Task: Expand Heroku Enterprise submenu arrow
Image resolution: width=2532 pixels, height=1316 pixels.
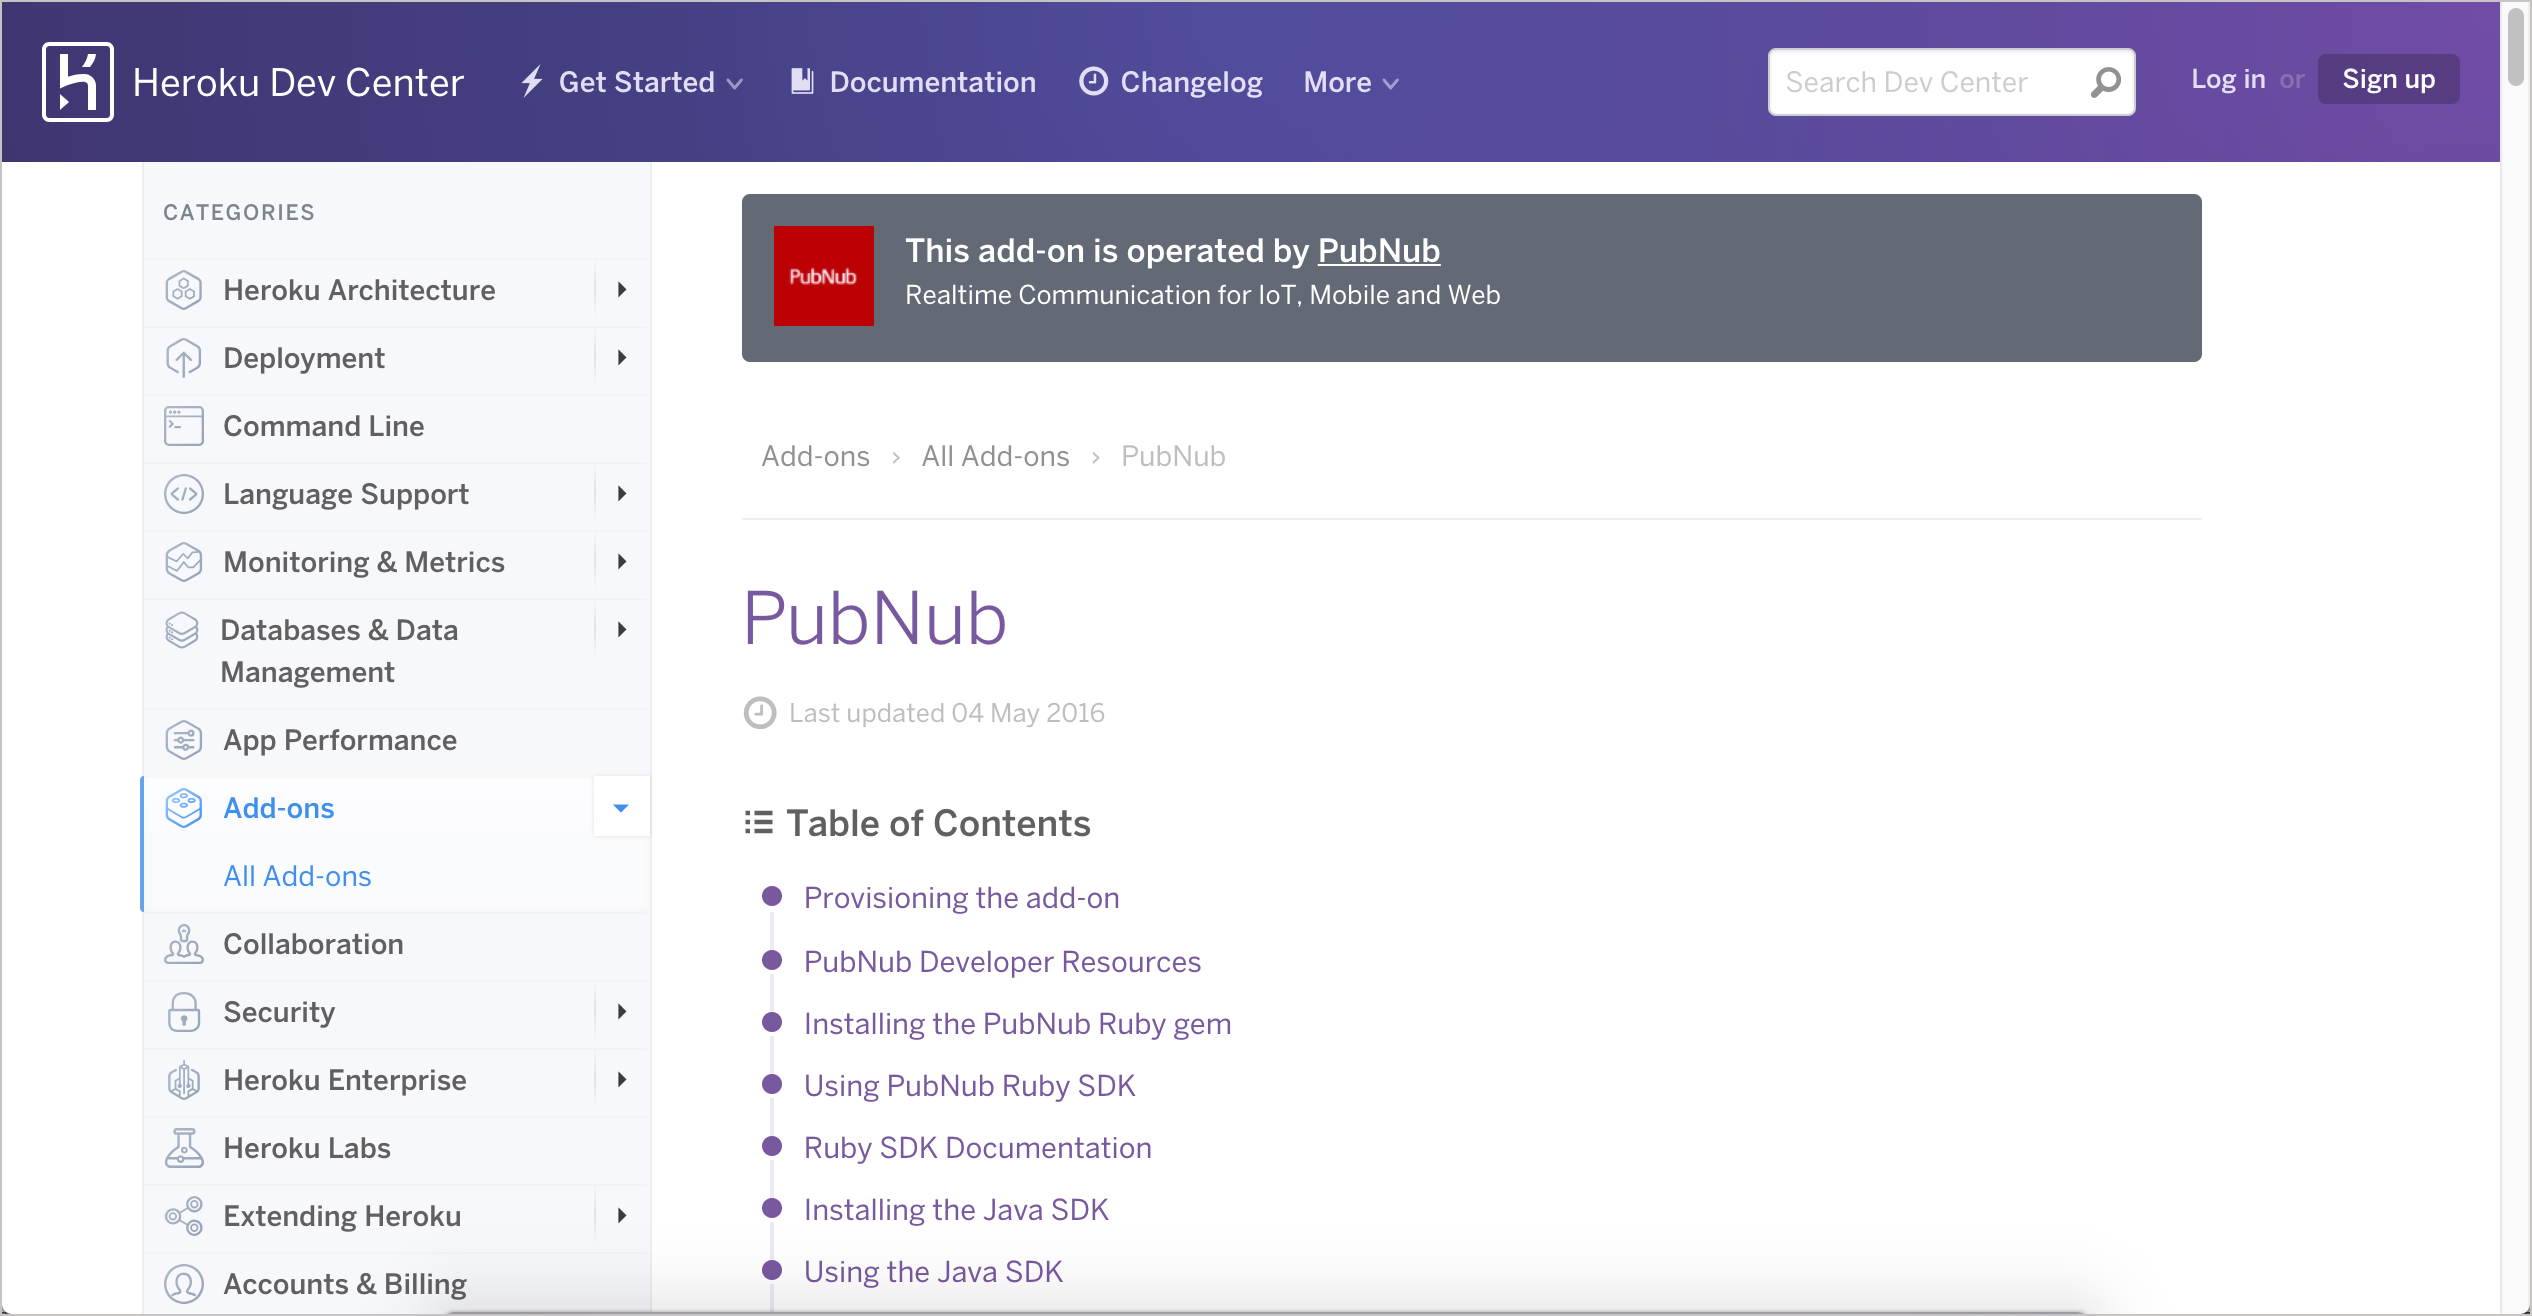Action: 622,1080
